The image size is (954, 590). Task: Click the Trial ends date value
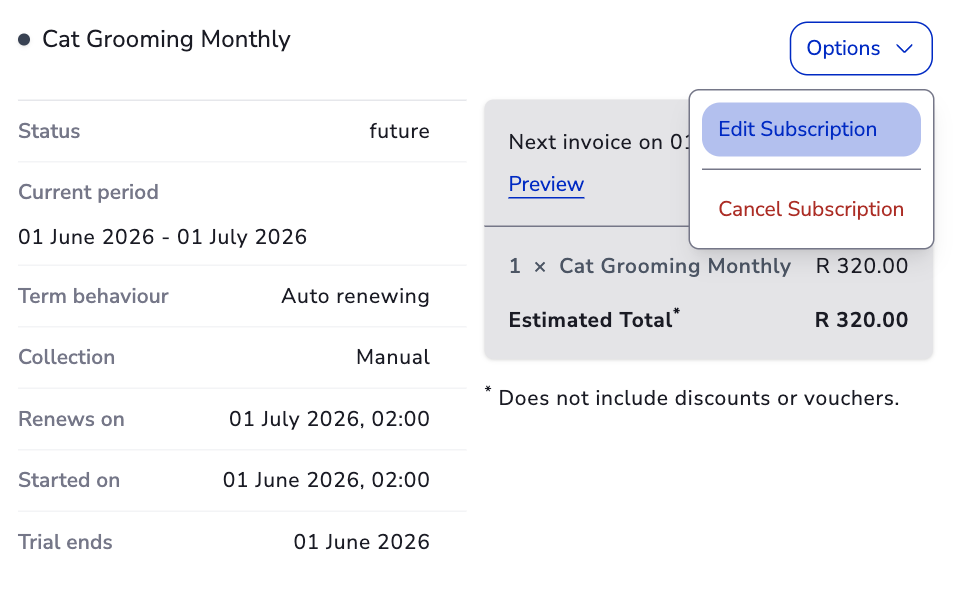pos(361,543)
